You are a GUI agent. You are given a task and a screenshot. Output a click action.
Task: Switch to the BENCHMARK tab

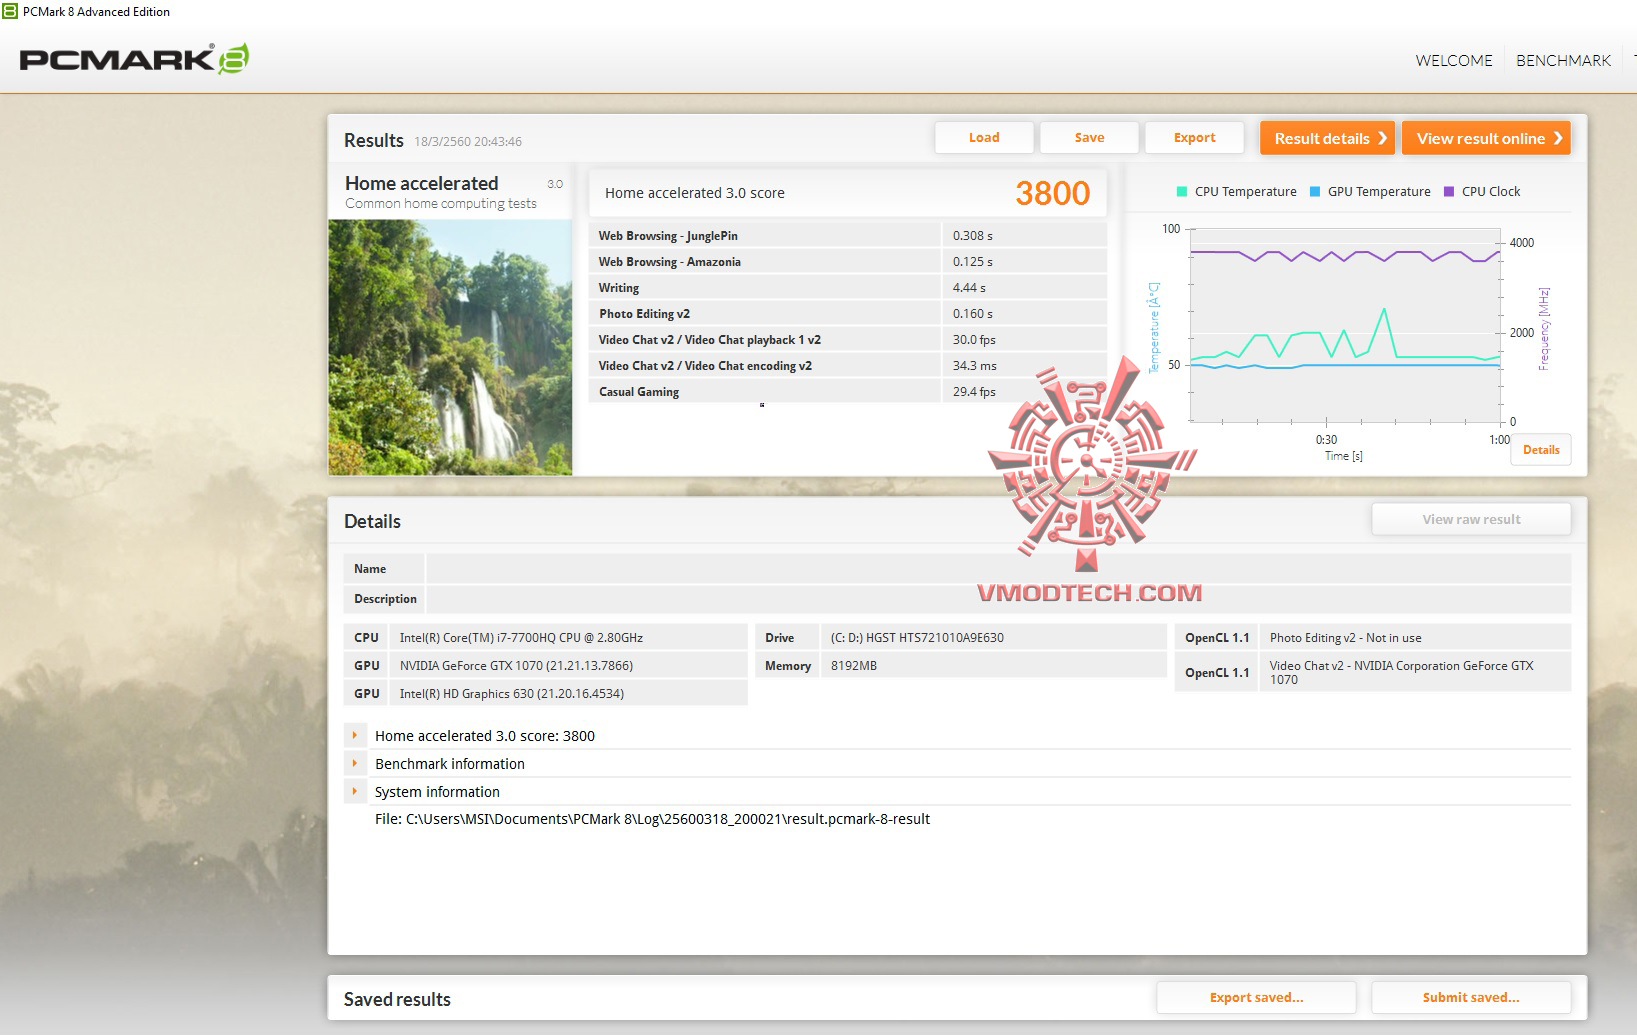click(x=1563, y=60)
